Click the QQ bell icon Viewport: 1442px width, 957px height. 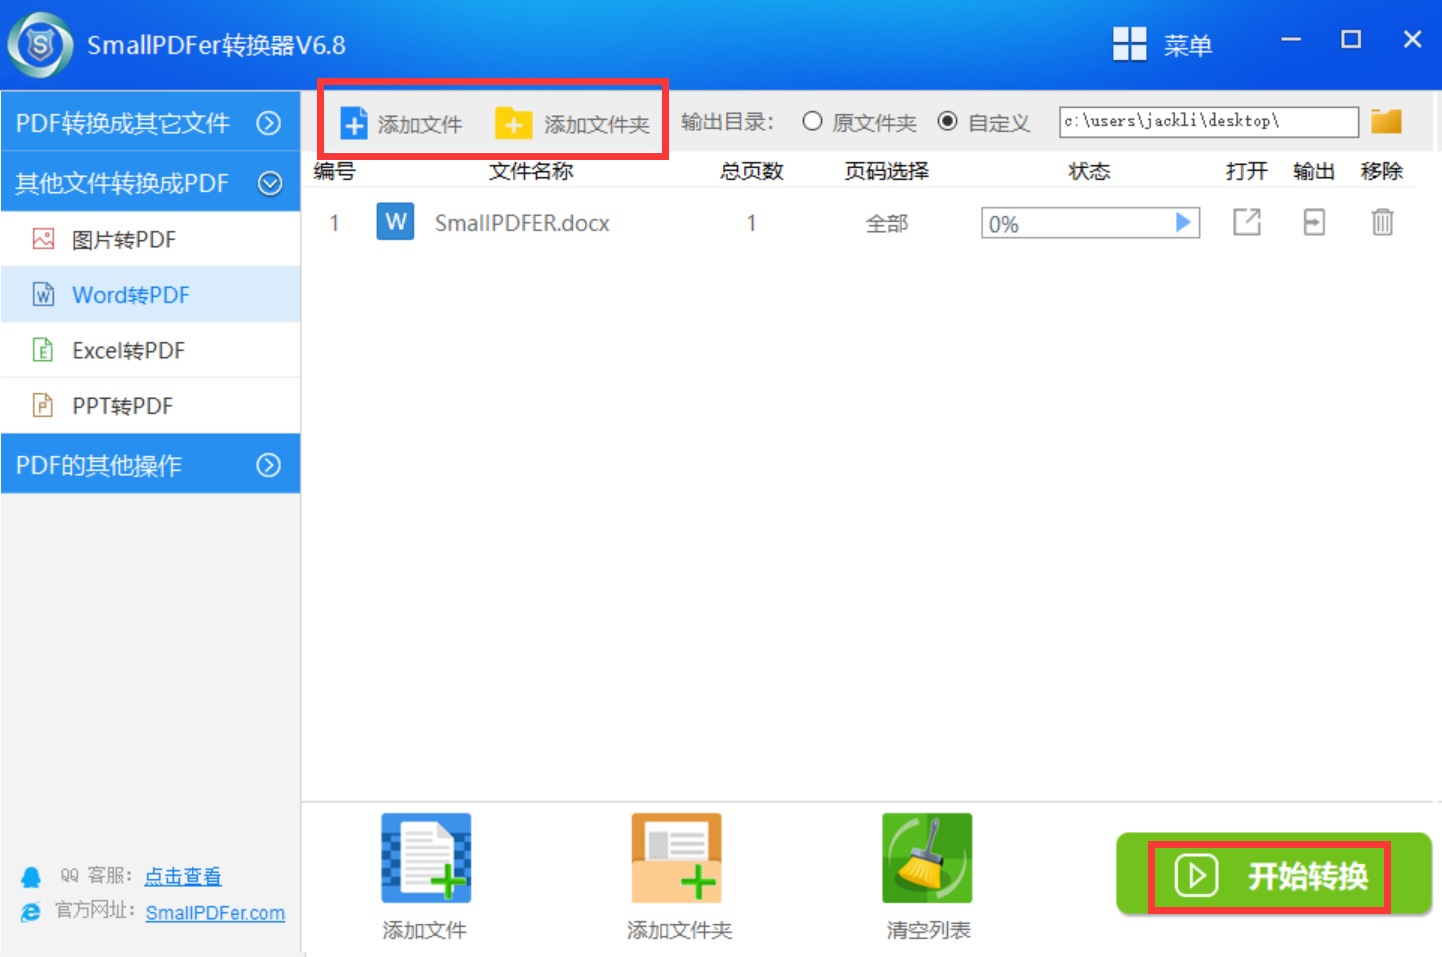[31, 877]
